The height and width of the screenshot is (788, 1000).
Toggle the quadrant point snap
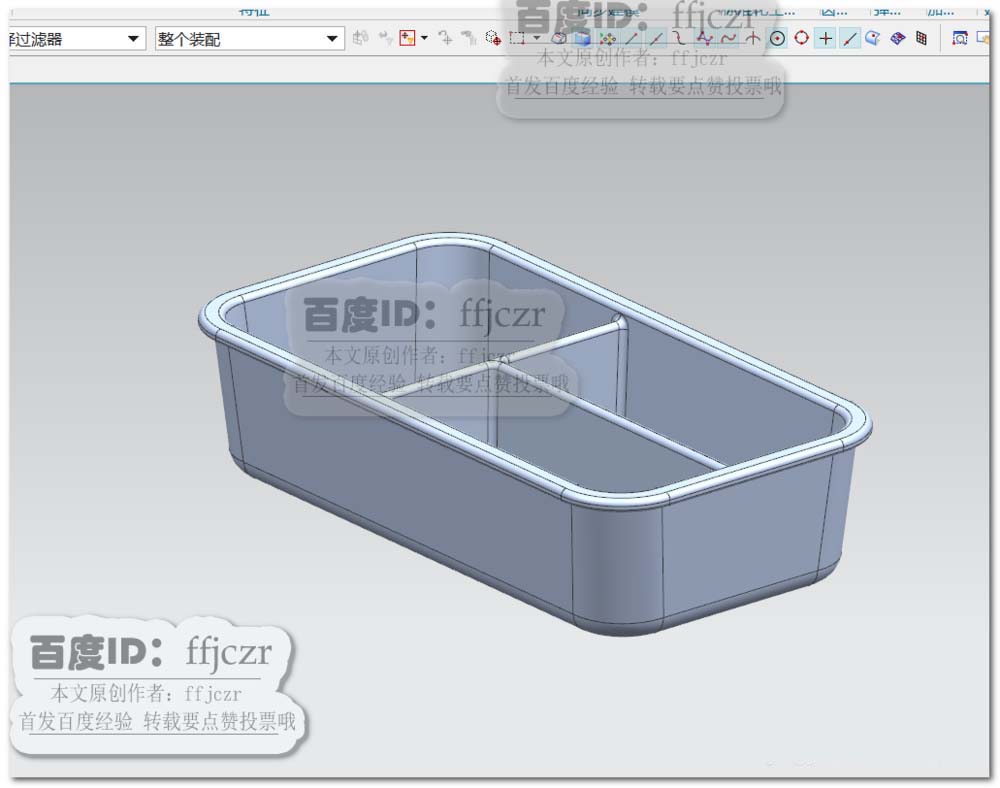coord(802,38)
